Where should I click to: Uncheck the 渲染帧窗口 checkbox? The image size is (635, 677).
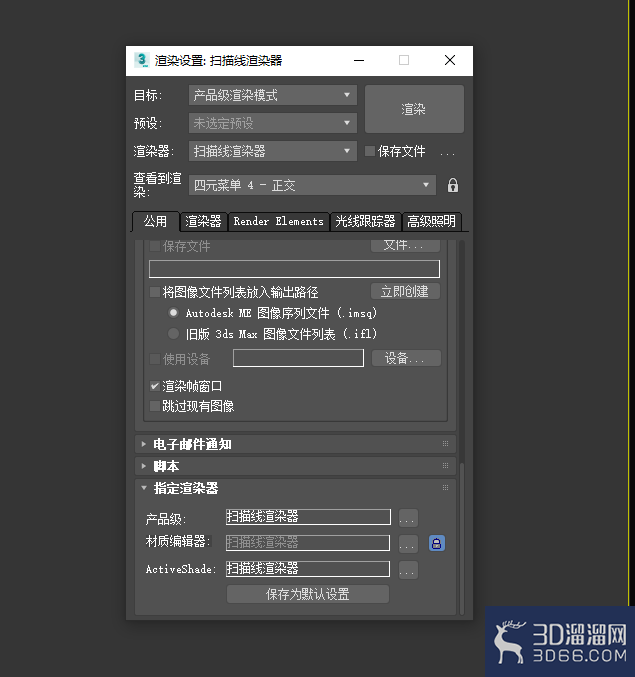[x=155, y=386]
